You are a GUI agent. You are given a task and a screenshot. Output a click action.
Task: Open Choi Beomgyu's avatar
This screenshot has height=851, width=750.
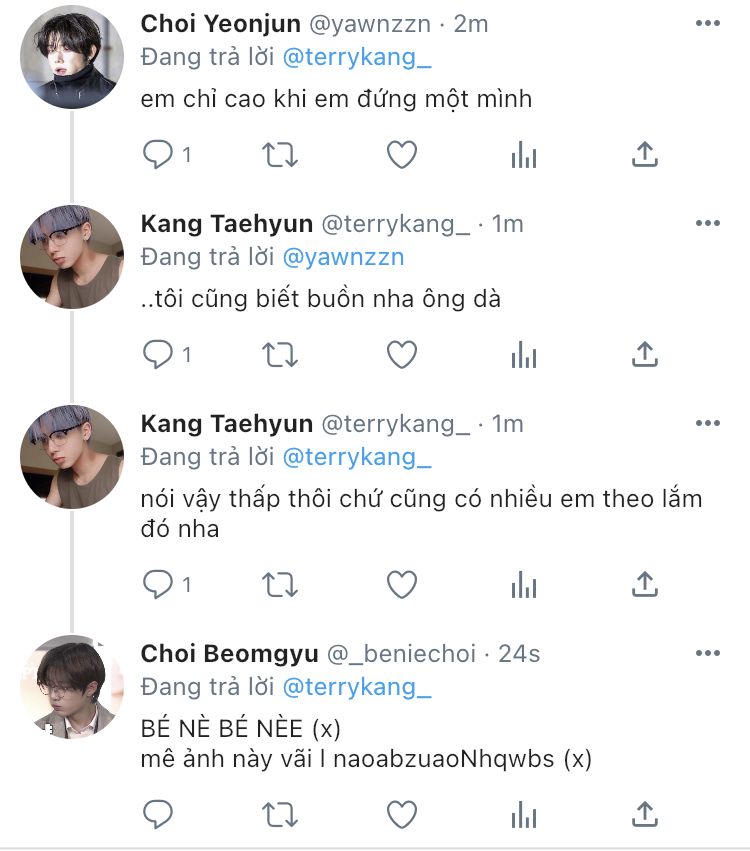72,687
